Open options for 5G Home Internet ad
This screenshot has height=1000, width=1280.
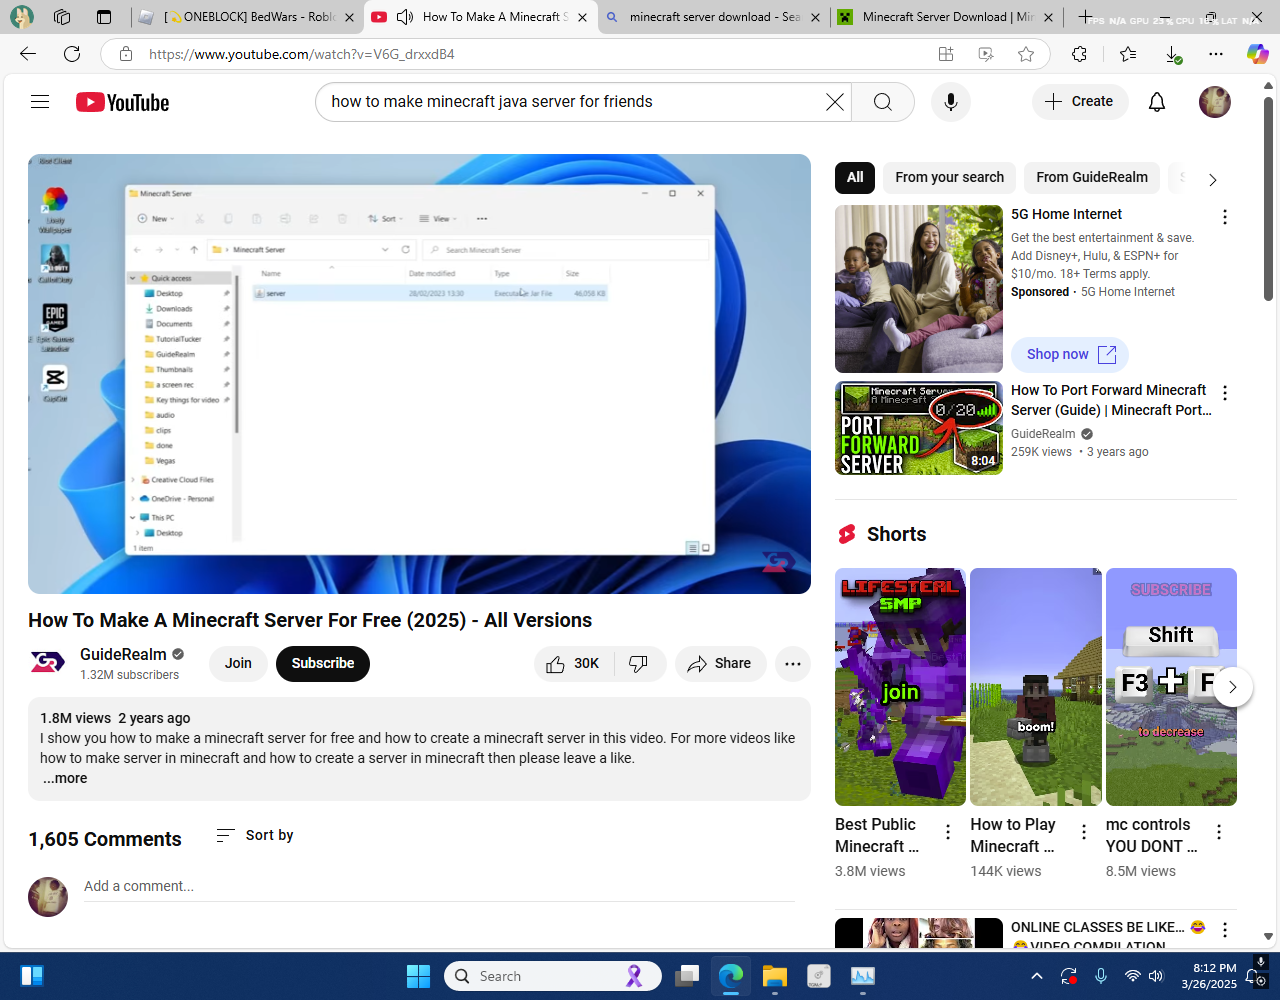pyautogui.click(x=1225, y=217)
